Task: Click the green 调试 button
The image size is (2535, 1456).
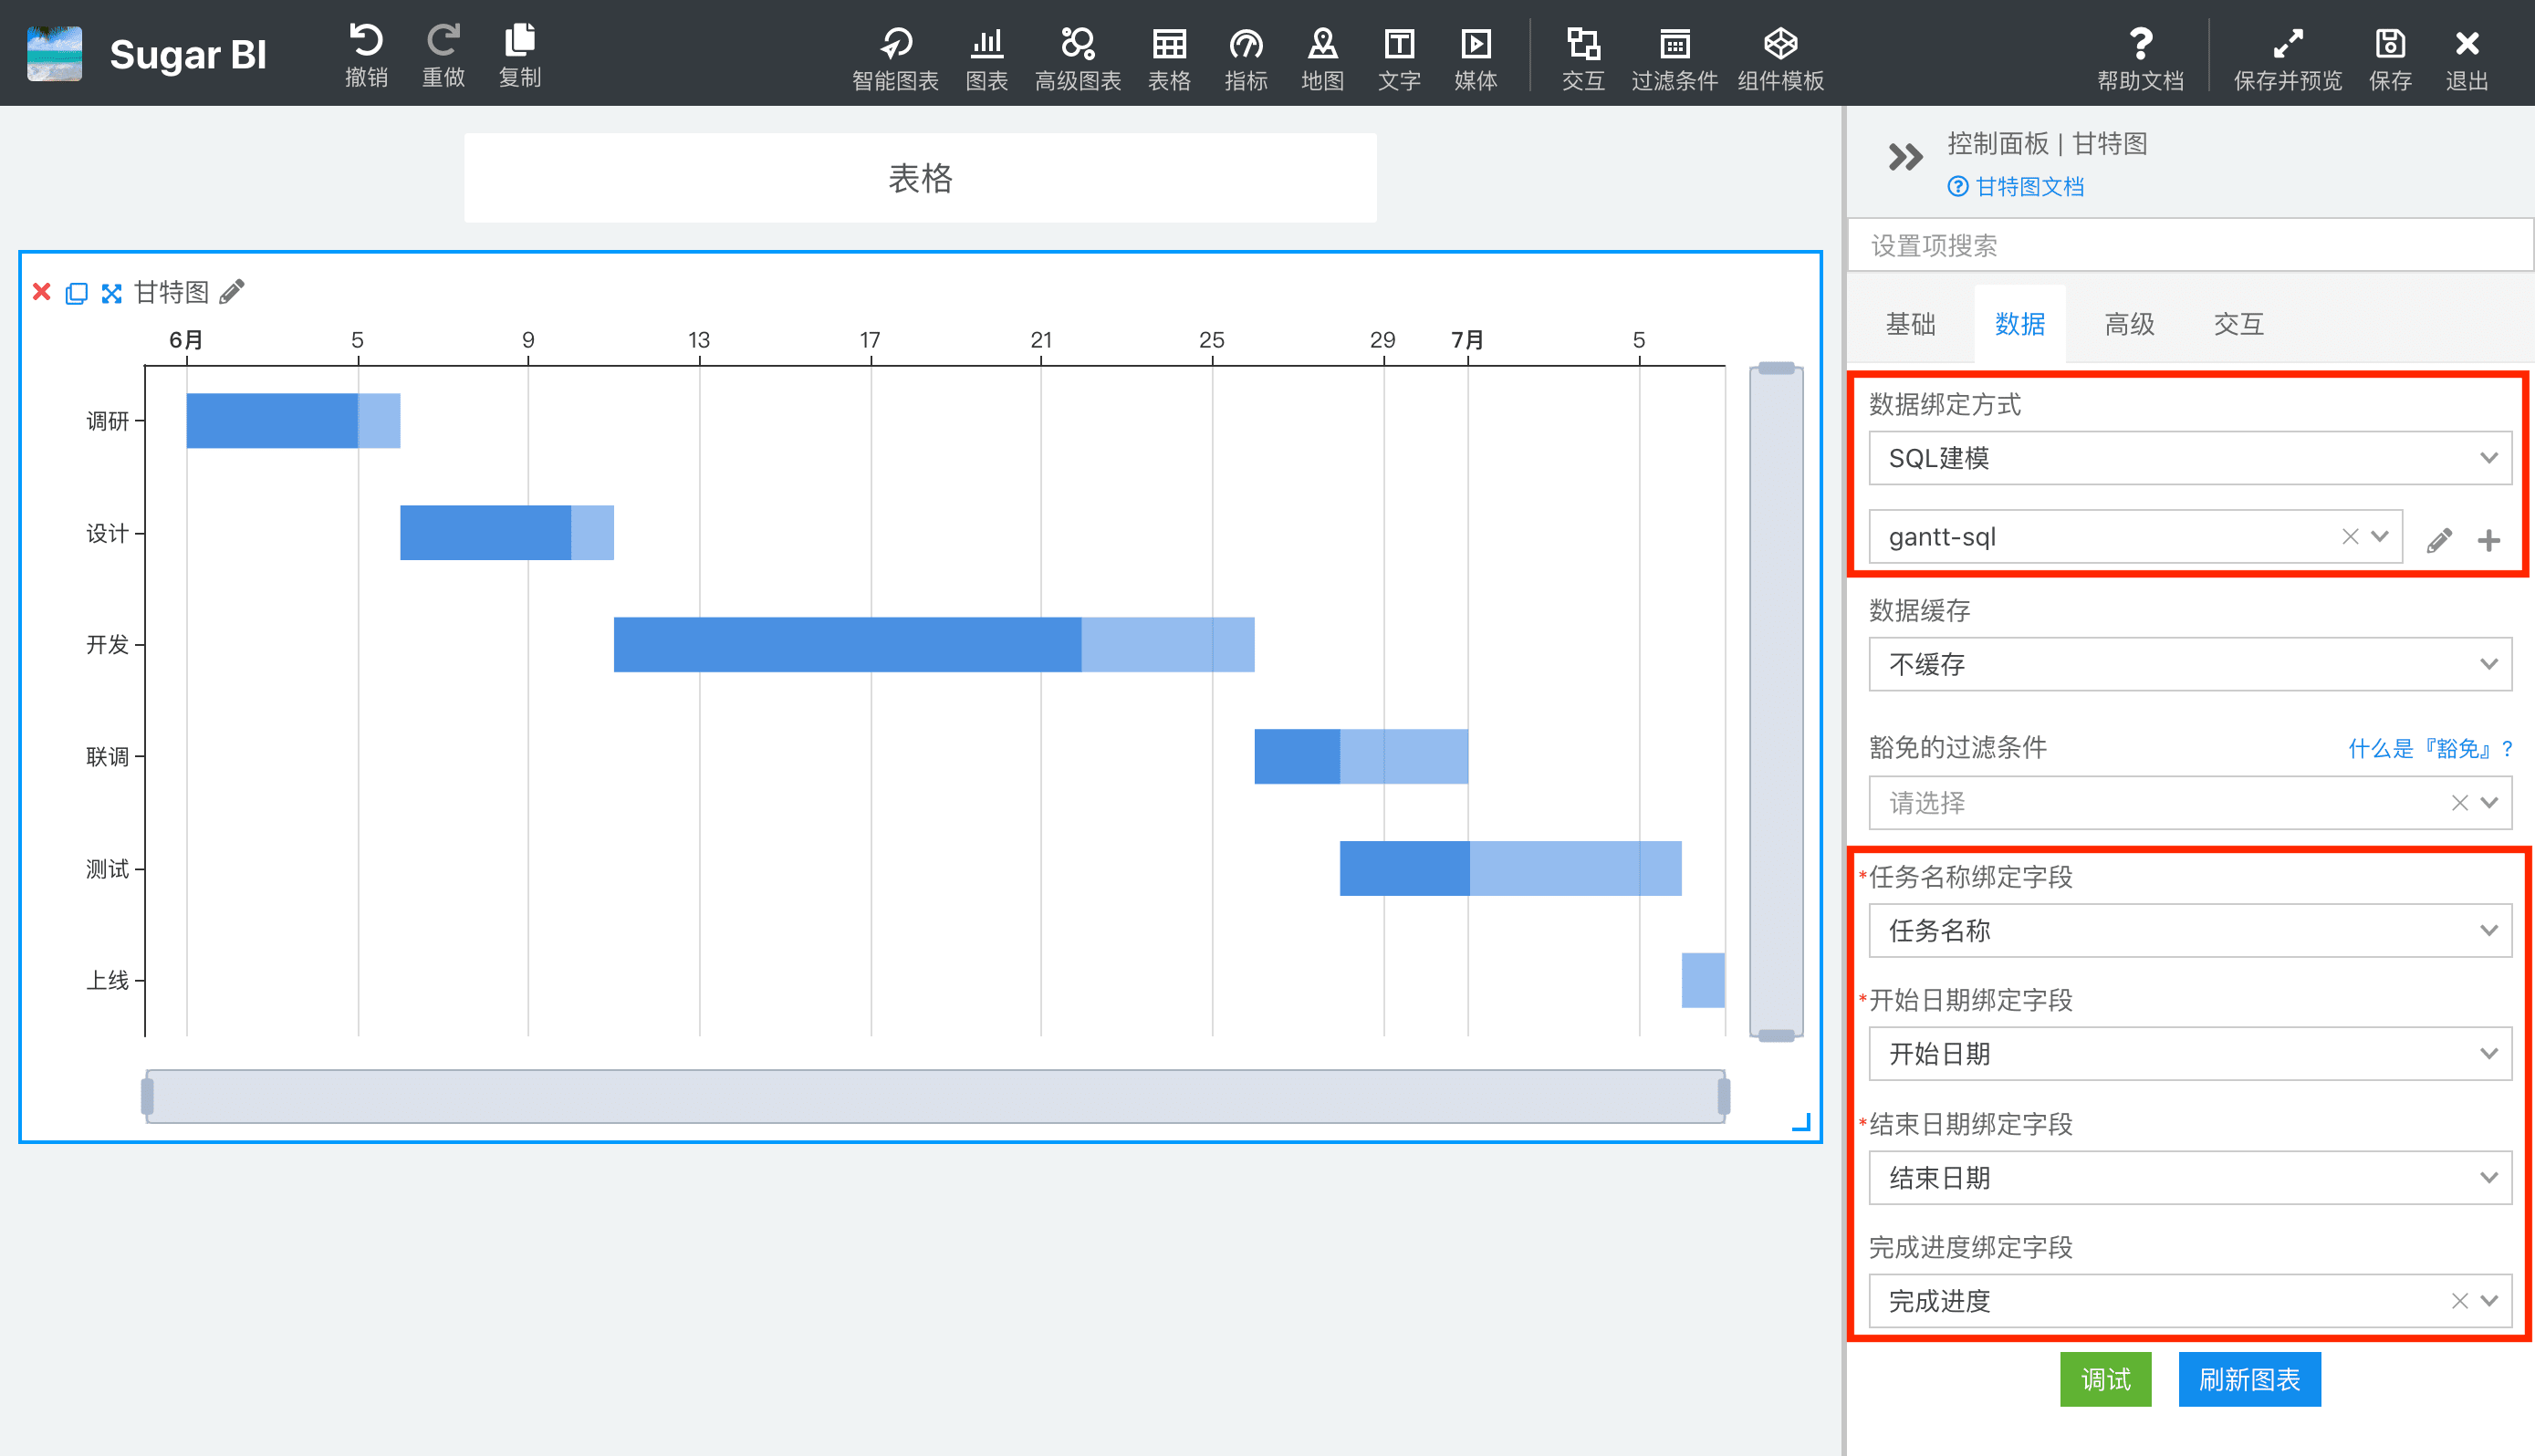Action: tap(2105, 1379)
